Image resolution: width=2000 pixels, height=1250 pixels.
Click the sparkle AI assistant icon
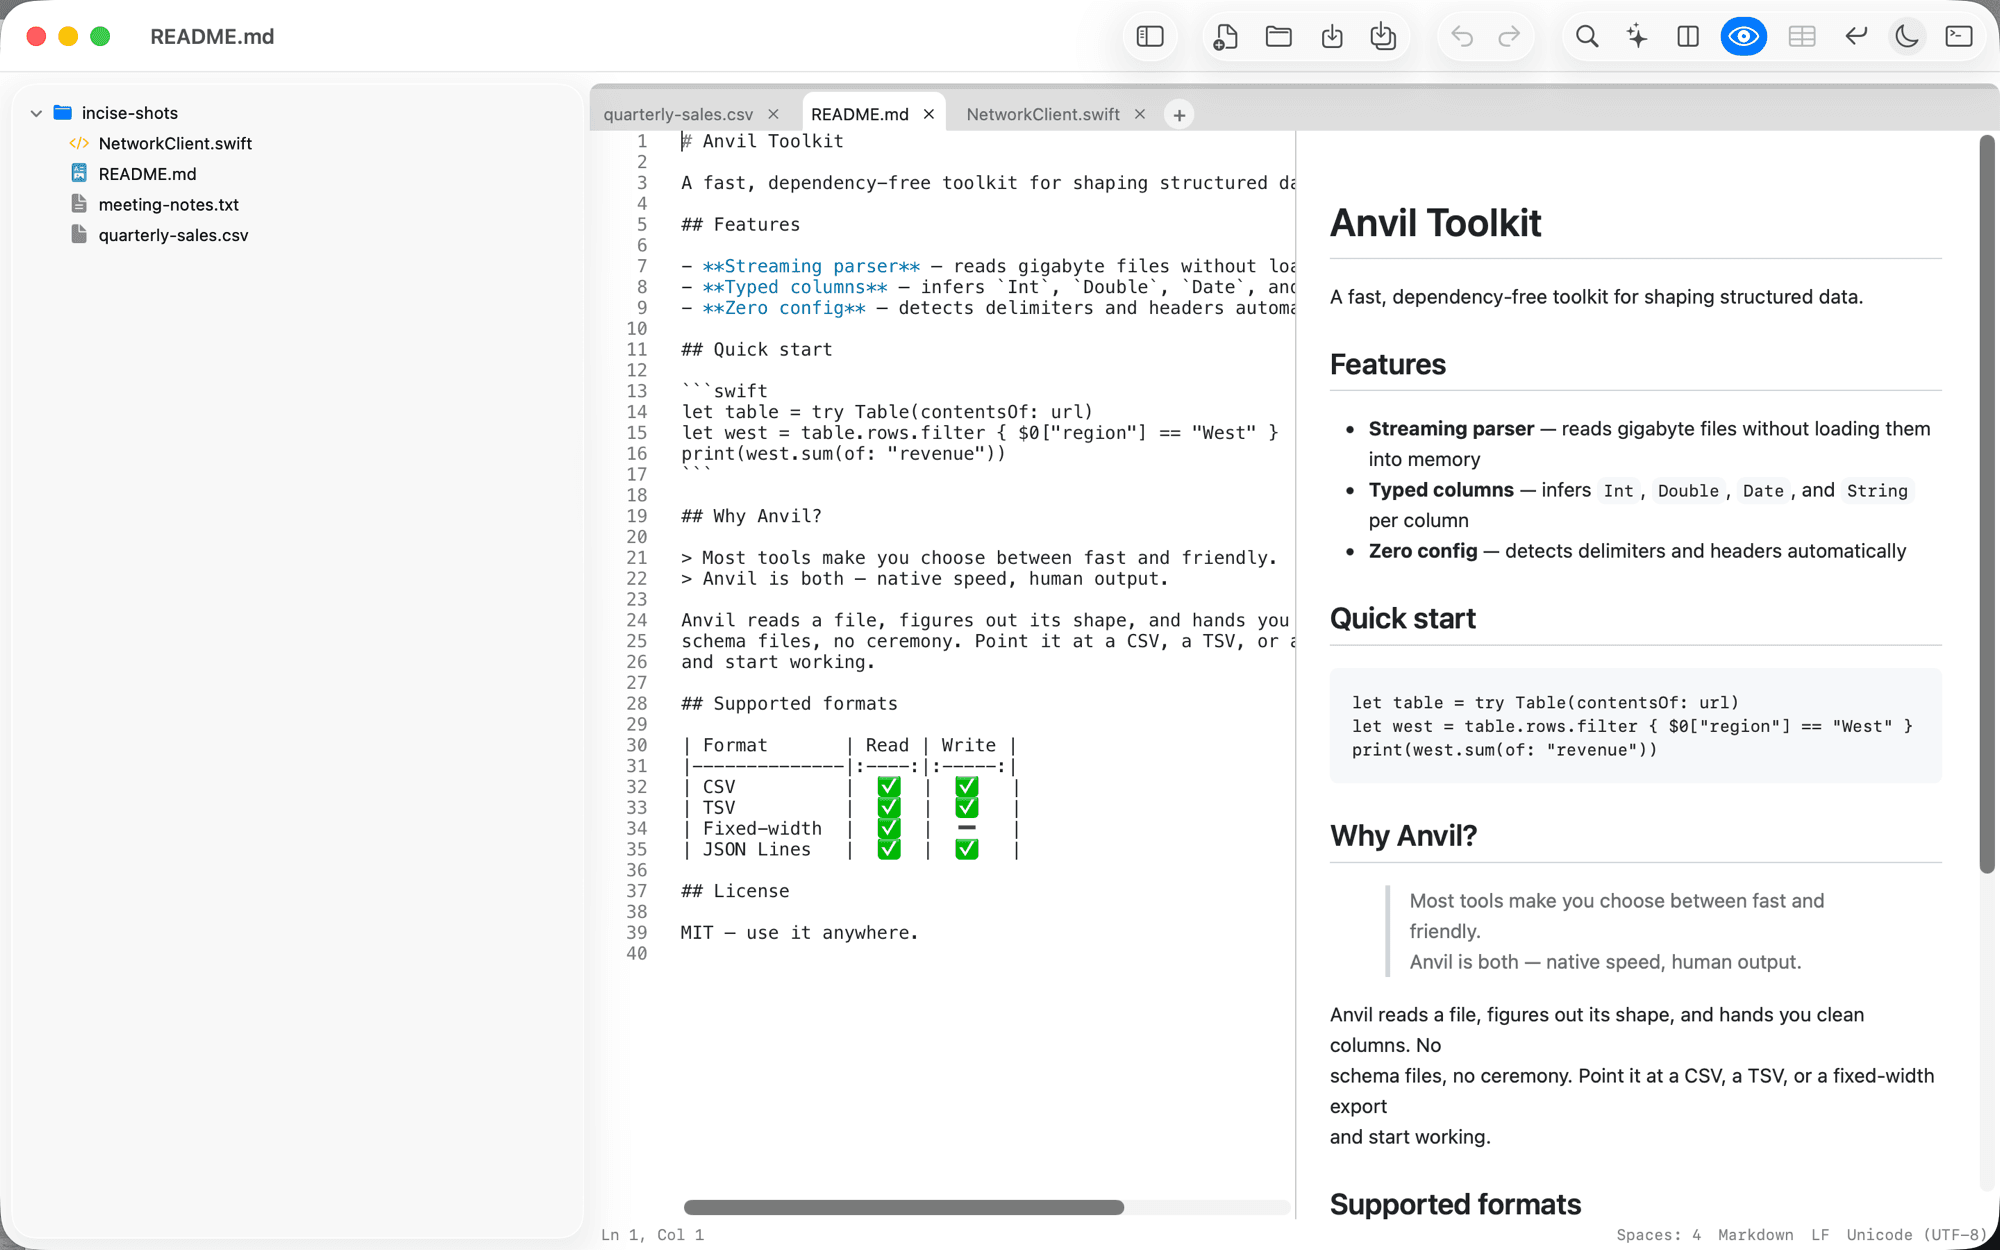[1637, 37]
